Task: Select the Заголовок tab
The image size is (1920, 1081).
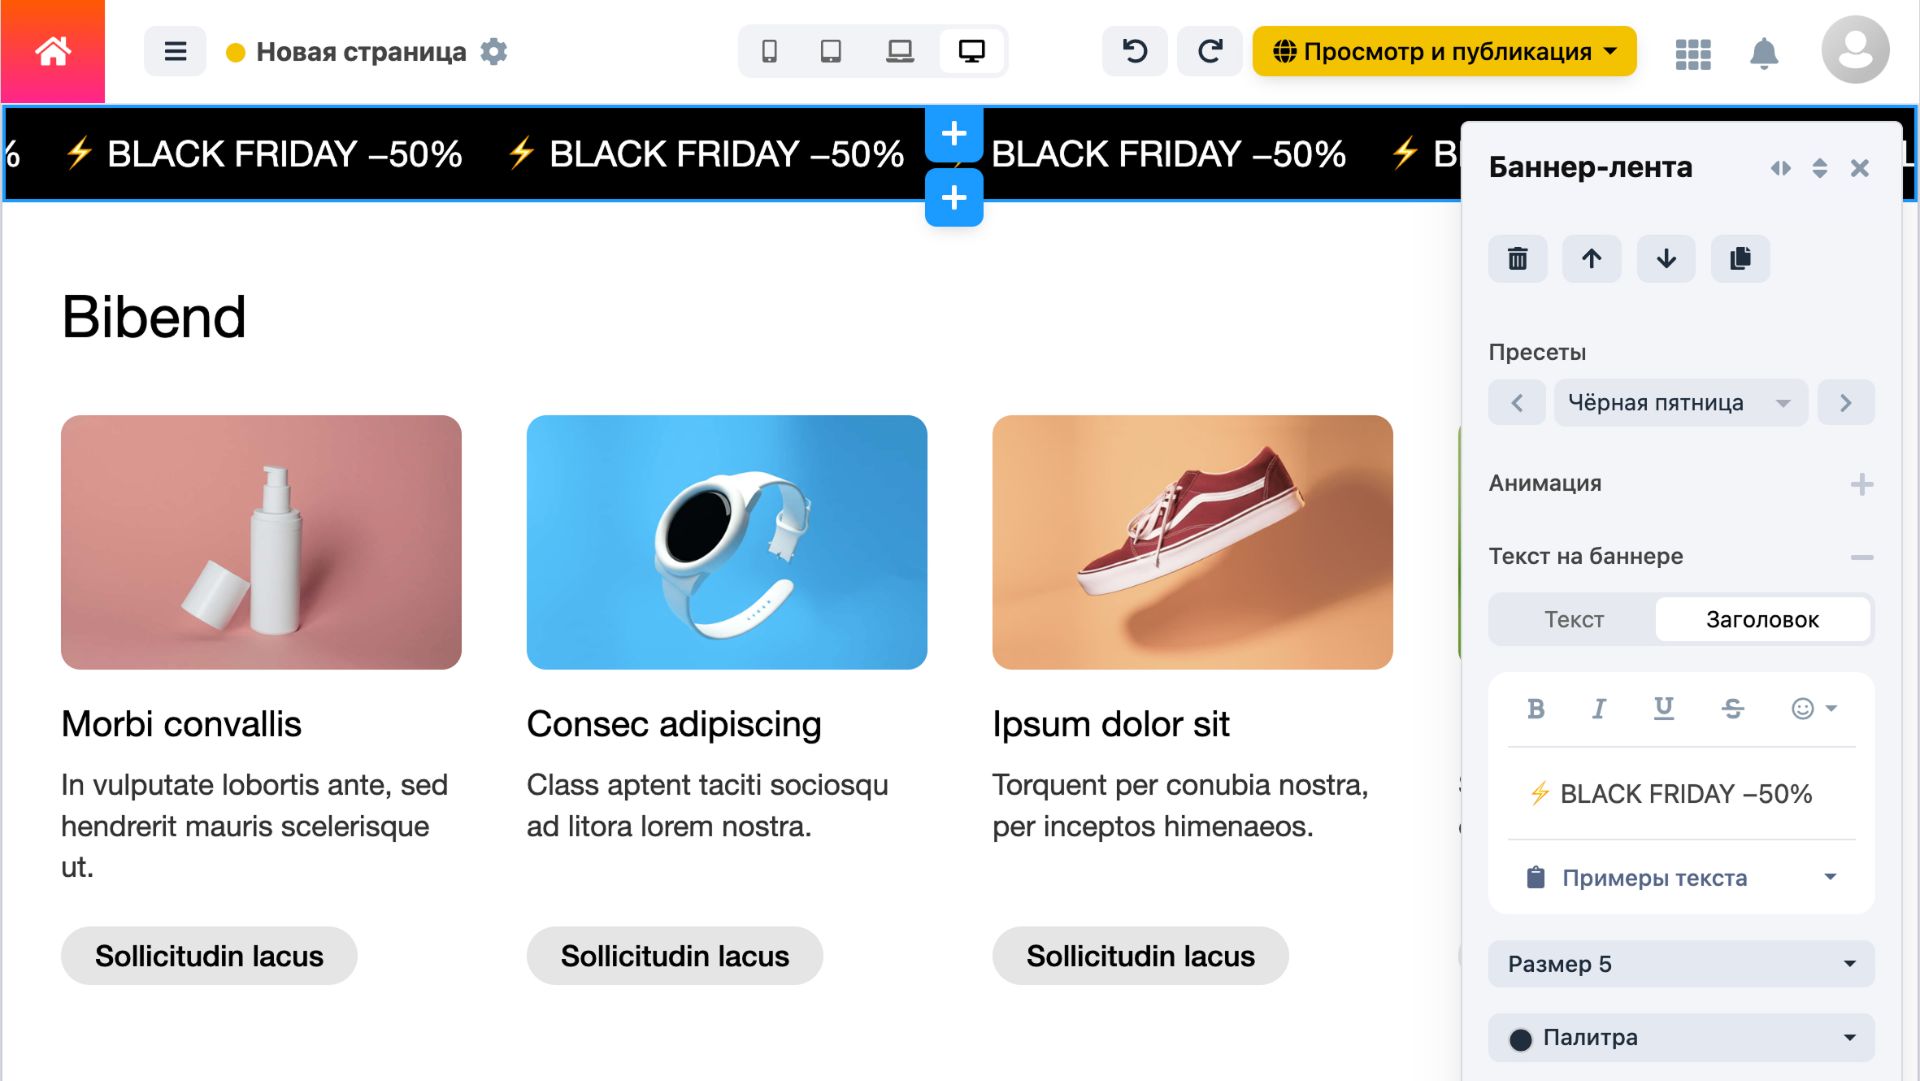Action: [x=1762, y=620]
